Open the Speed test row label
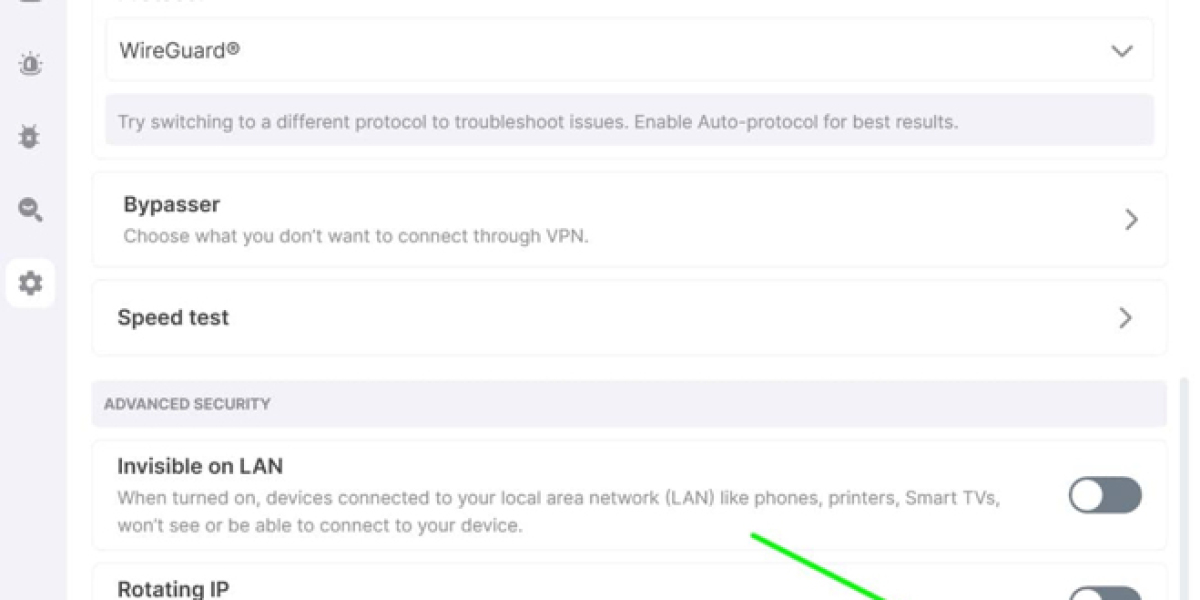1200x600 pixels. tap(173, 318)
